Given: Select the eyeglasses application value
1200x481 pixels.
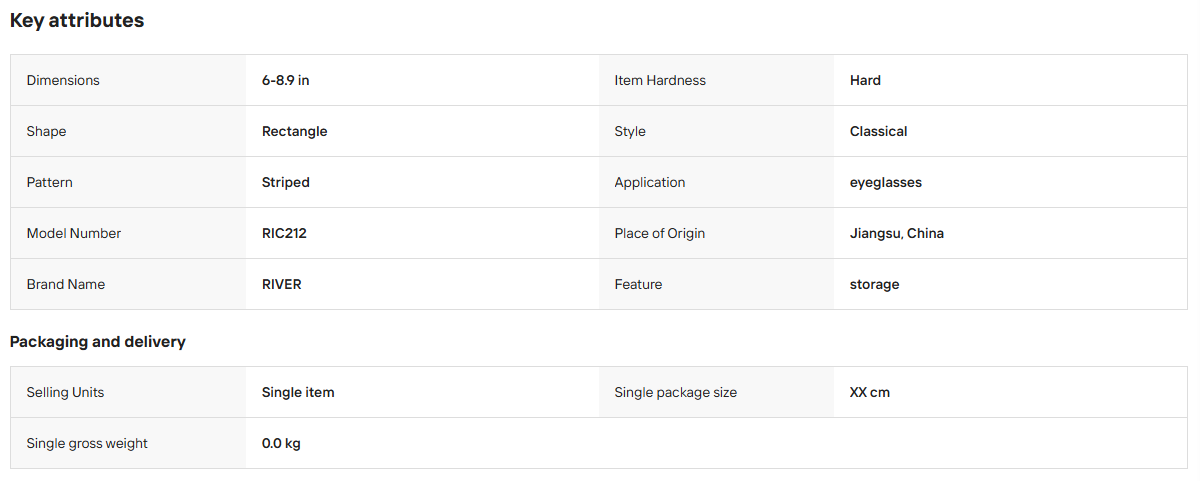Looking at the screenshot, I should [886, 182].
